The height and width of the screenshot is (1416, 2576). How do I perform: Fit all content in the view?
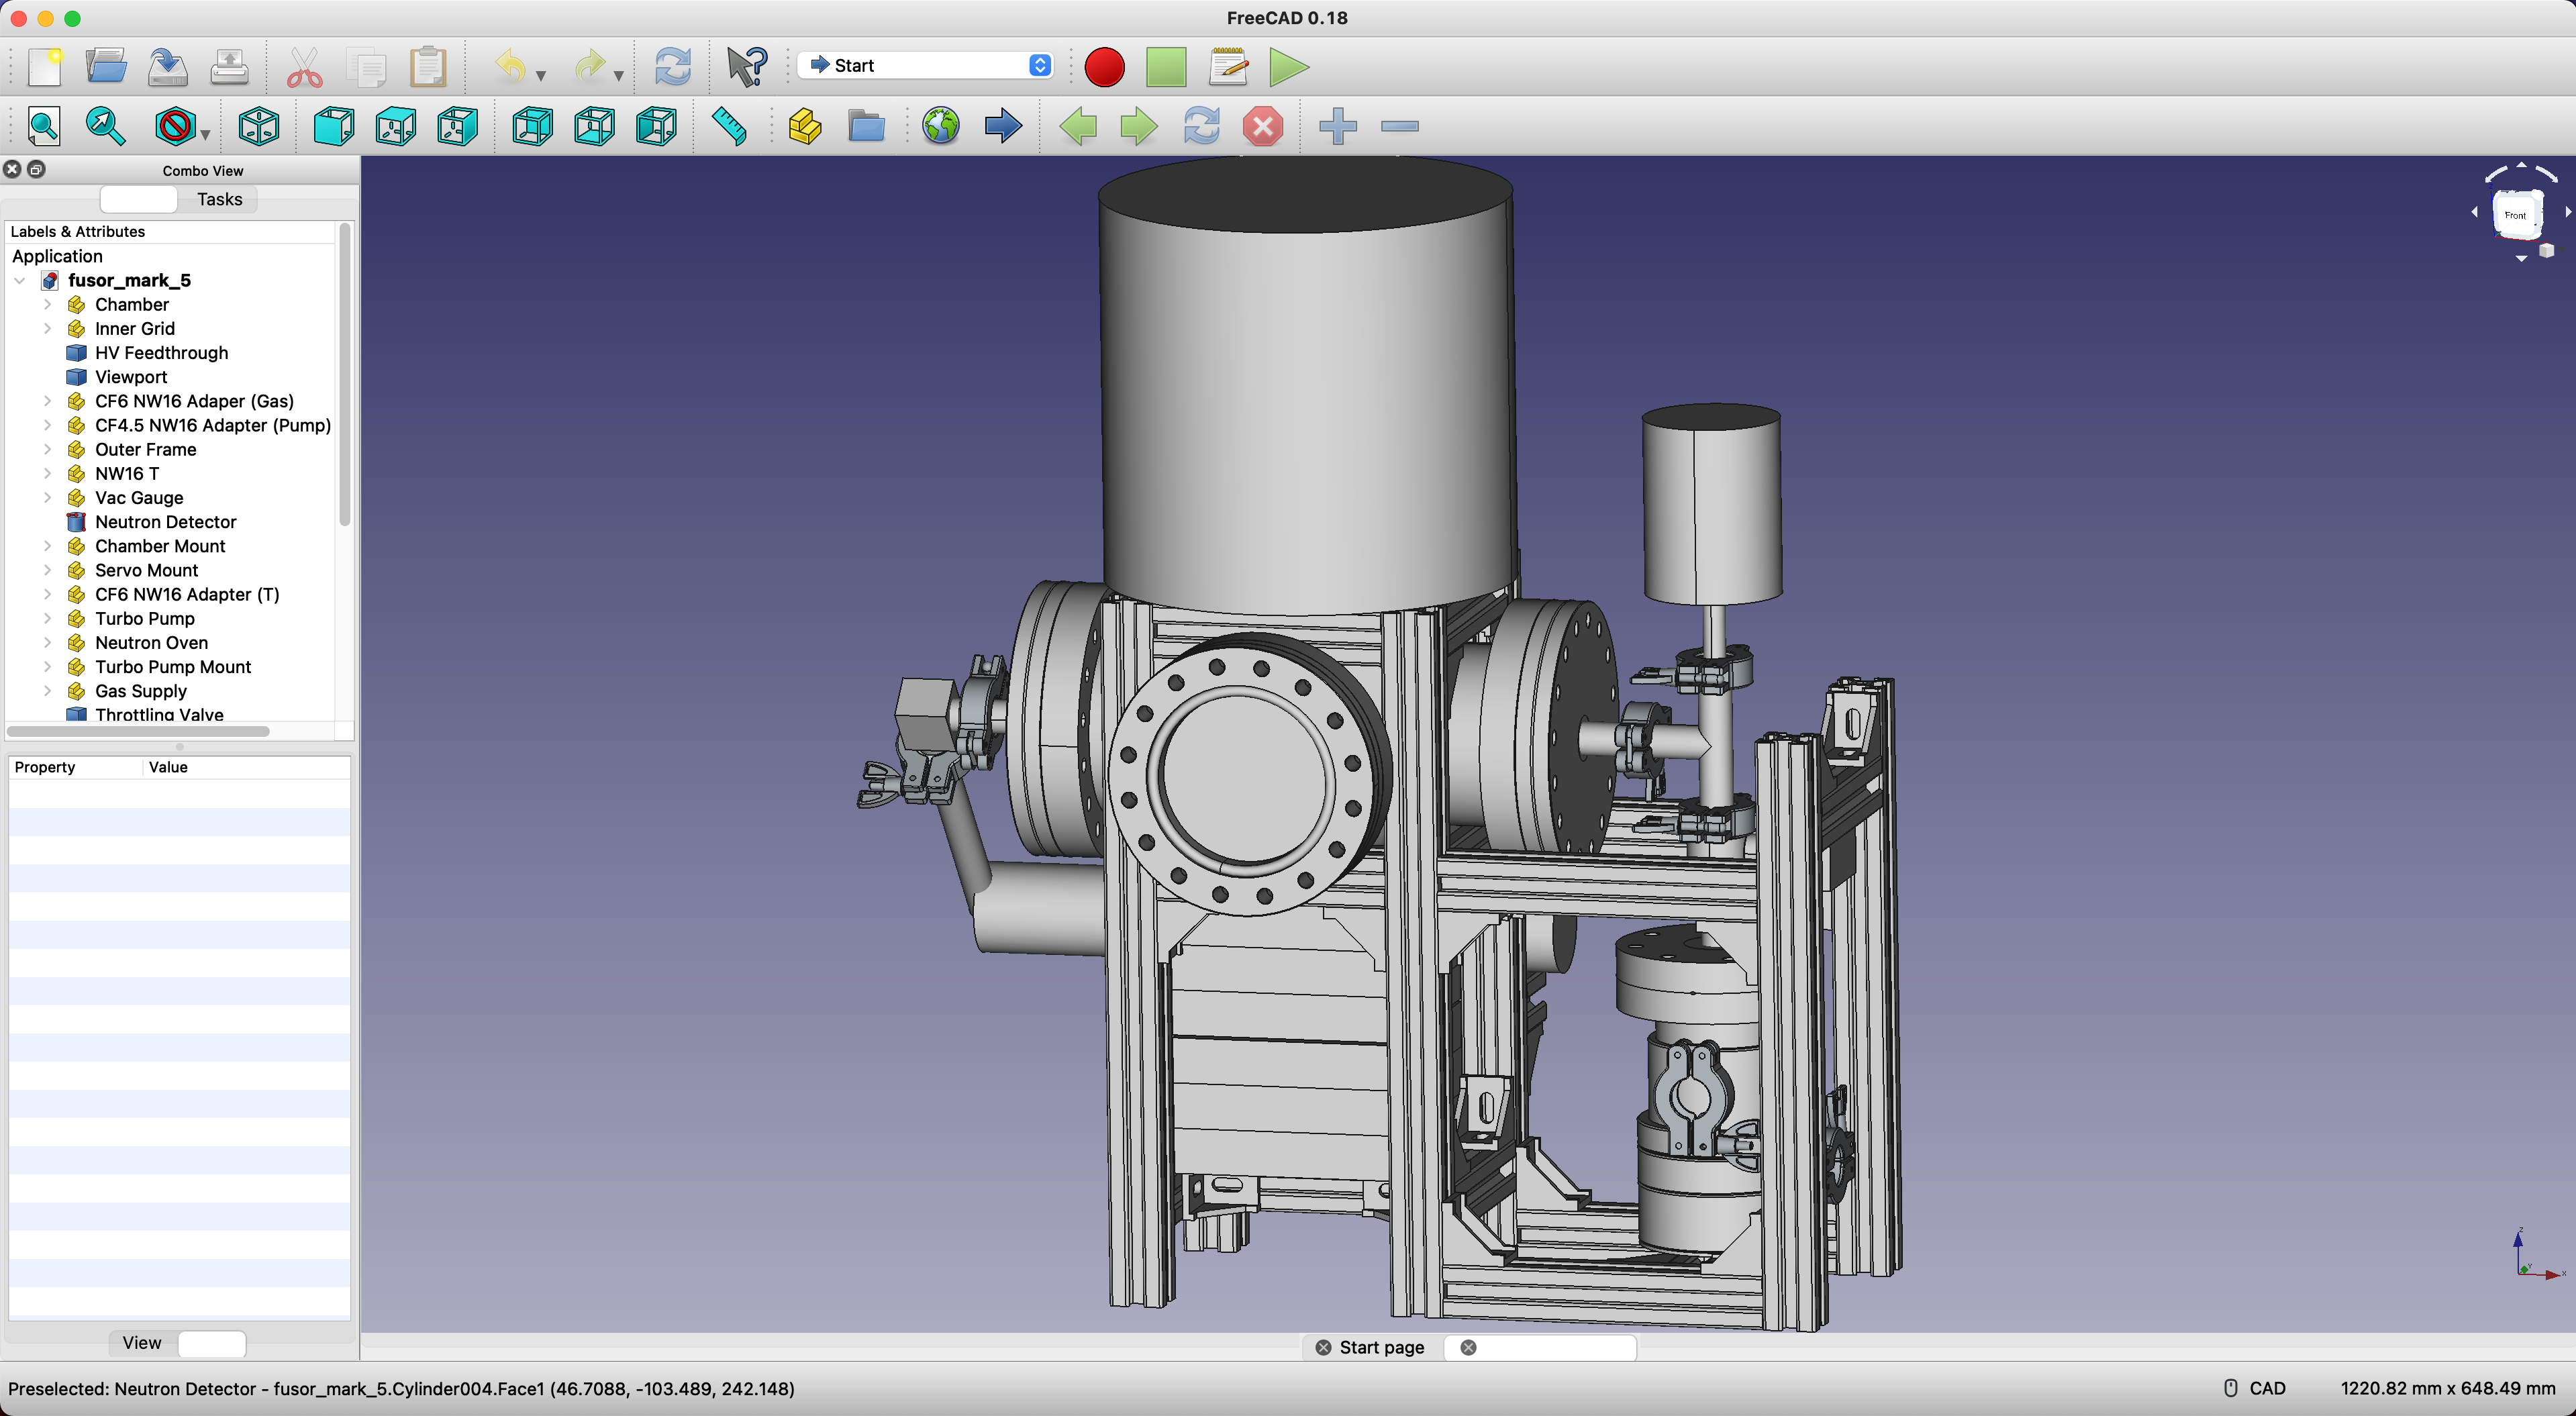click(44, 126)
